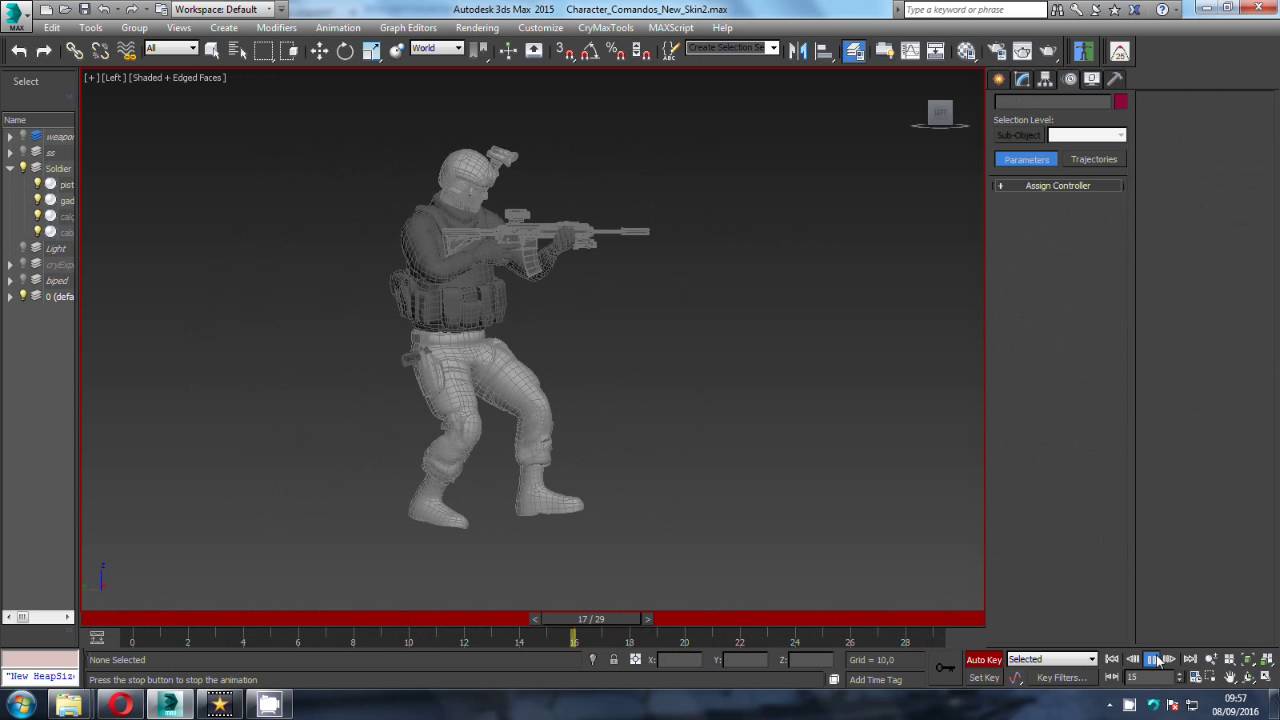1280x720 pixels.
Task: Click the Parameters button
Action: pyautogui.click(x=1027, y=160)
